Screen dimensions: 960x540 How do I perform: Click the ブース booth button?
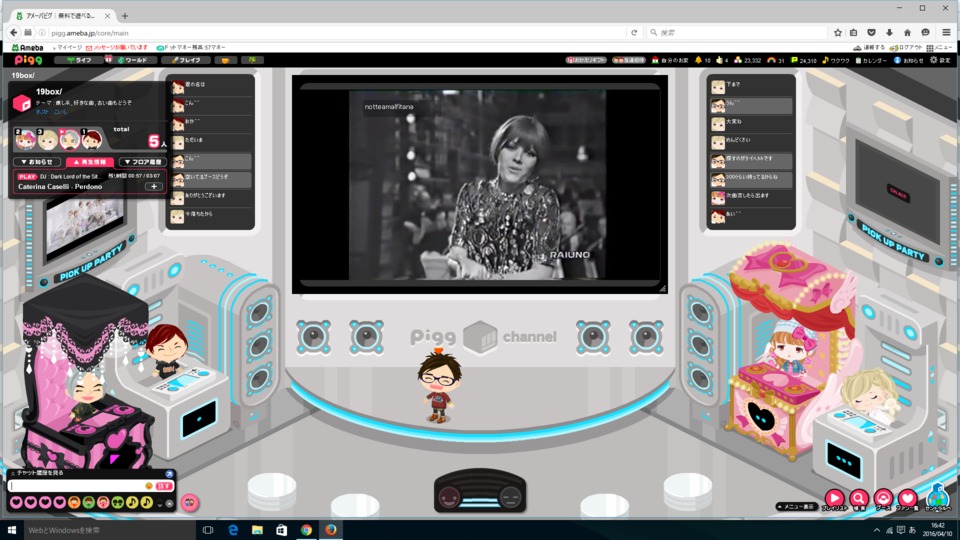[x=883, y=499]
